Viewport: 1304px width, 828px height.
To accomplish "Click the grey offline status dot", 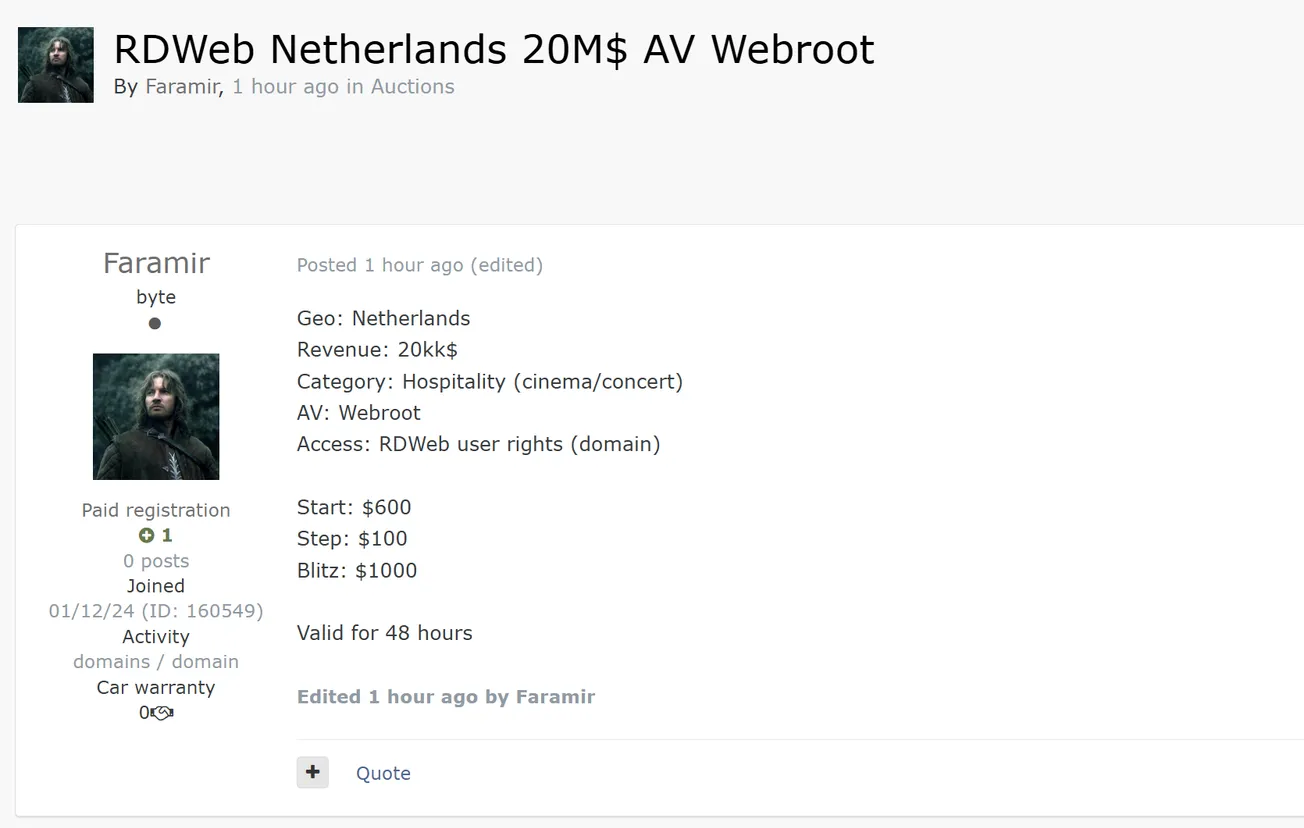I will pos(155,323).
